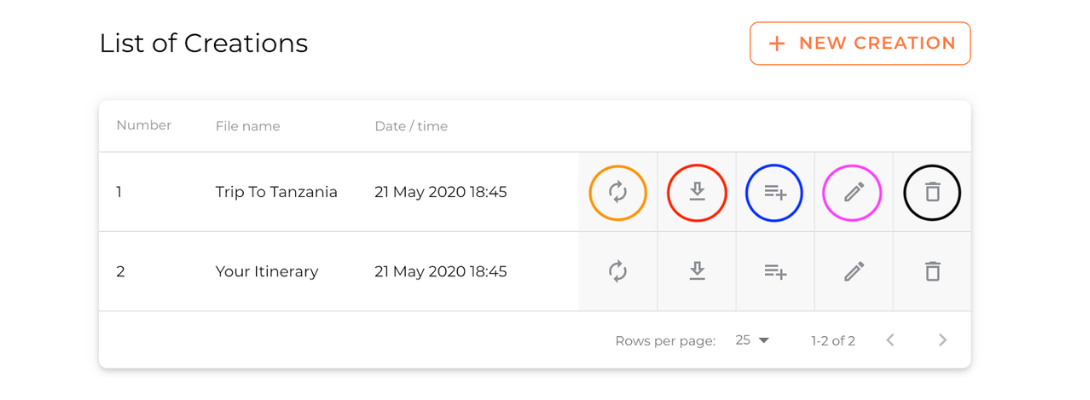Download the Trip To Tanzania file
This screenshot has width=1090, height=400.
pos(697,193)
